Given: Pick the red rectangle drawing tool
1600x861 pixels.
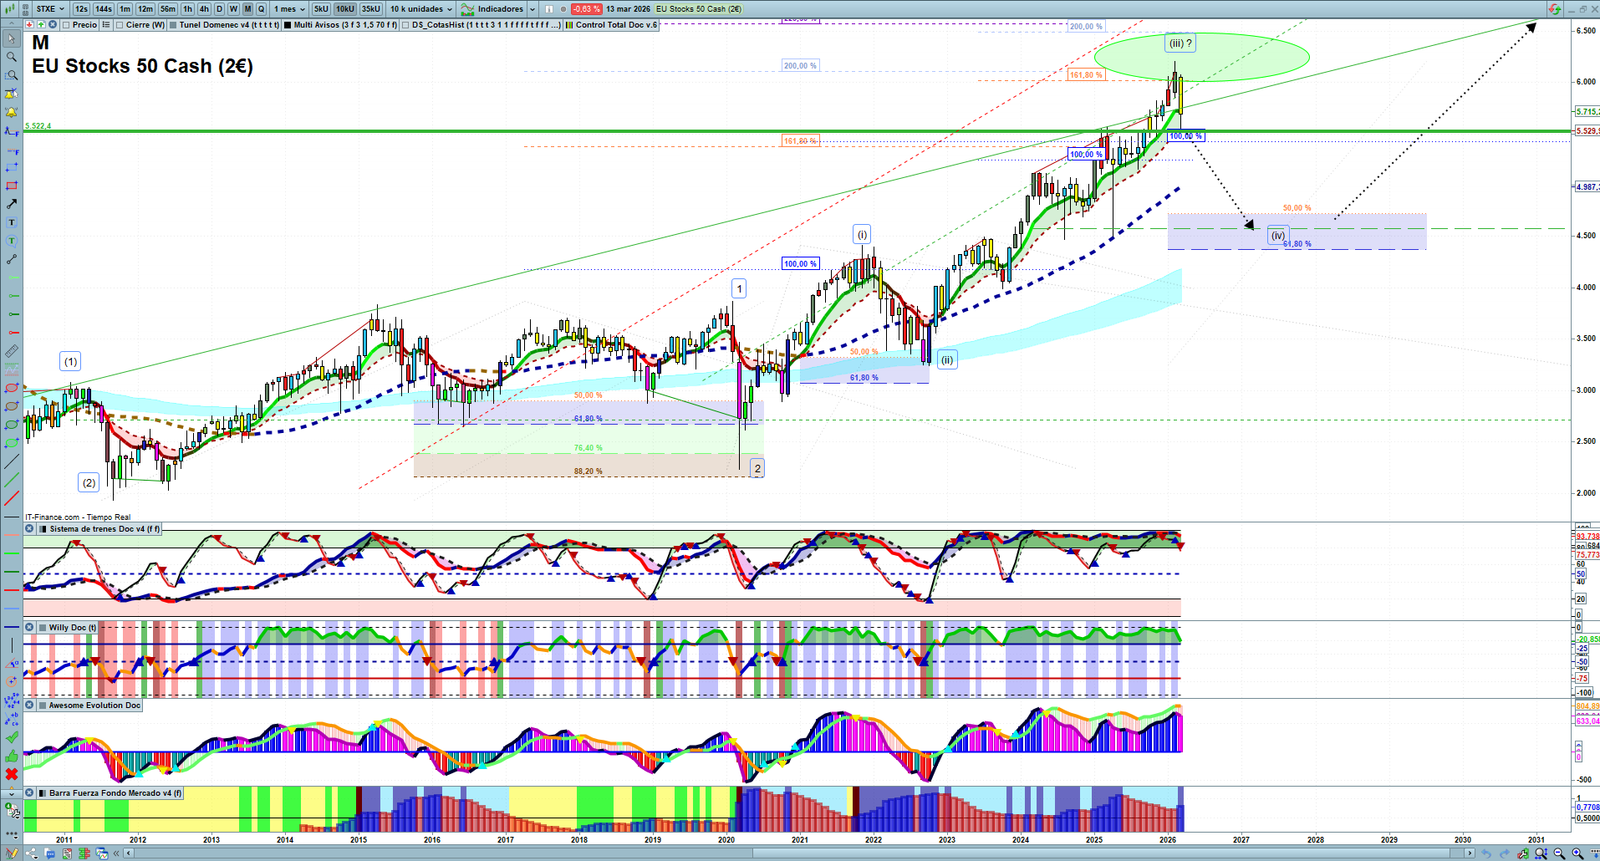Looking at the screenshot, I should coord(12,186).
